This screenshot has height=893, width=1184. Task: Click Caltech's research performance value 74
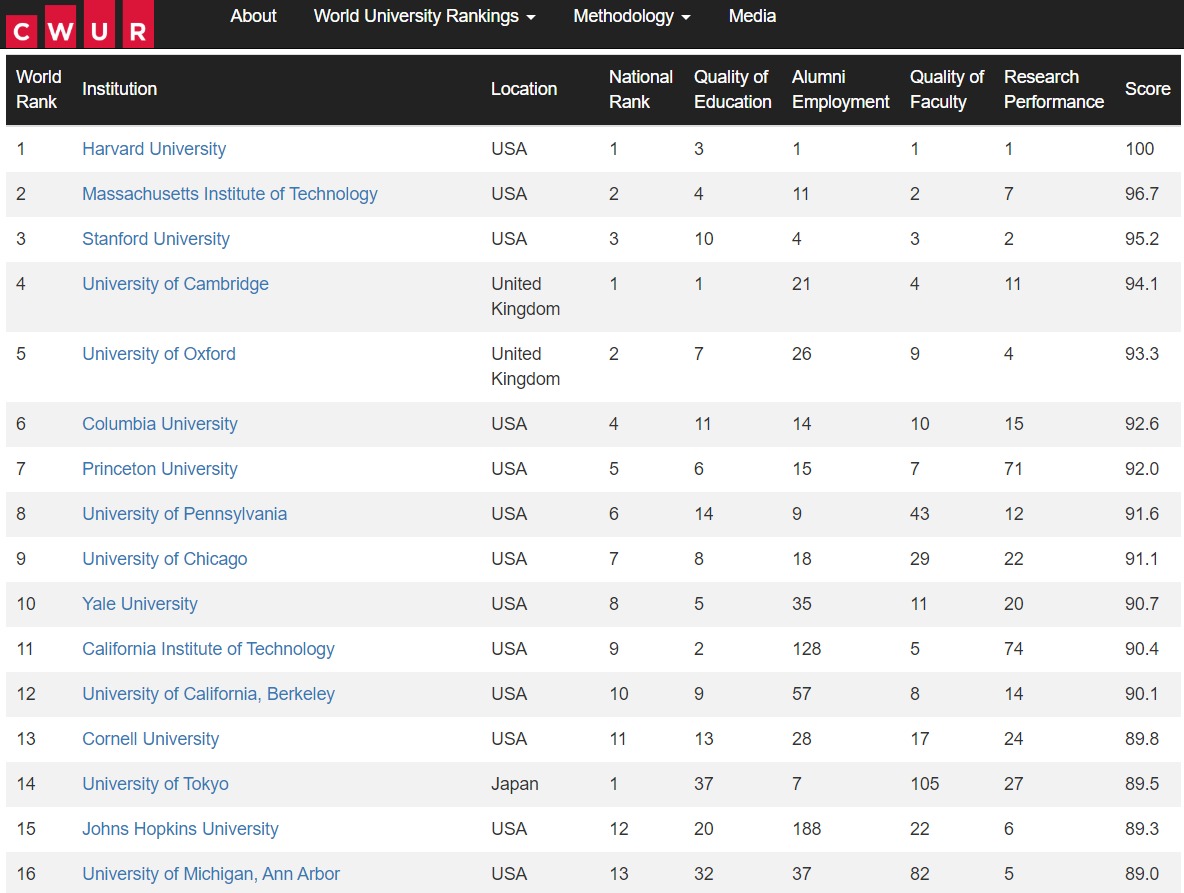pos(1013,649)
